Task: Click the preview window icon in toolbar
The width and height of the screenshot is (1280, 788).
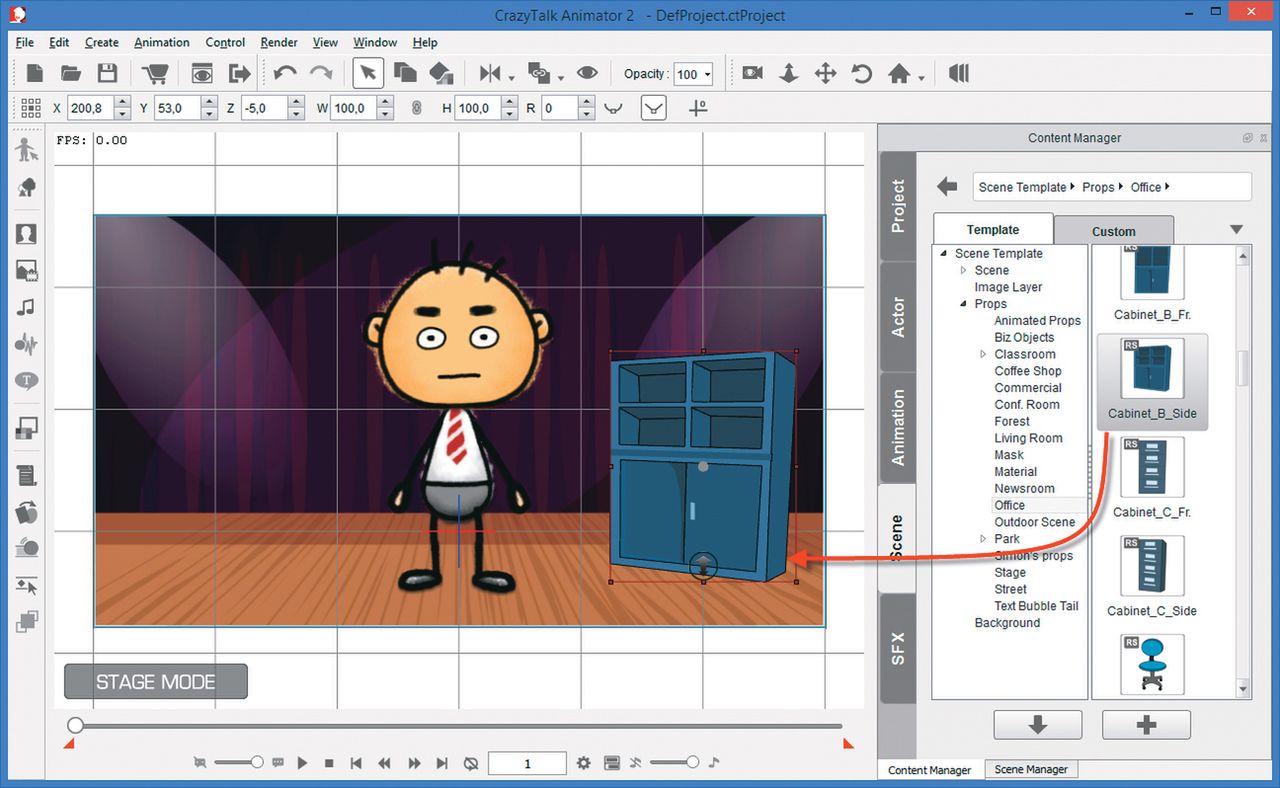Action: (202, 73)
